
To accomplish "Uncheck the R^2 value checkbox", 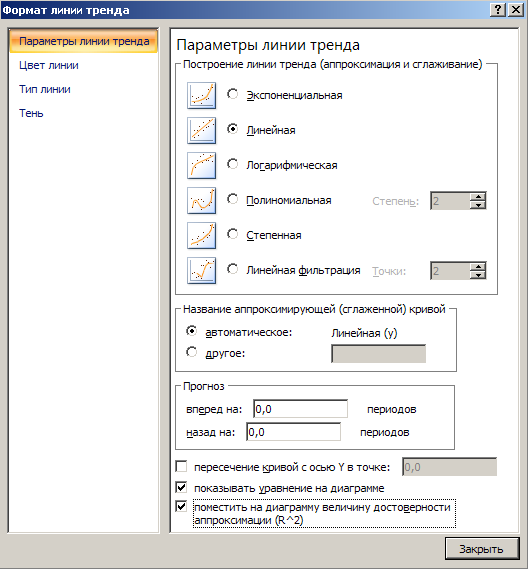I will (181, 506).
